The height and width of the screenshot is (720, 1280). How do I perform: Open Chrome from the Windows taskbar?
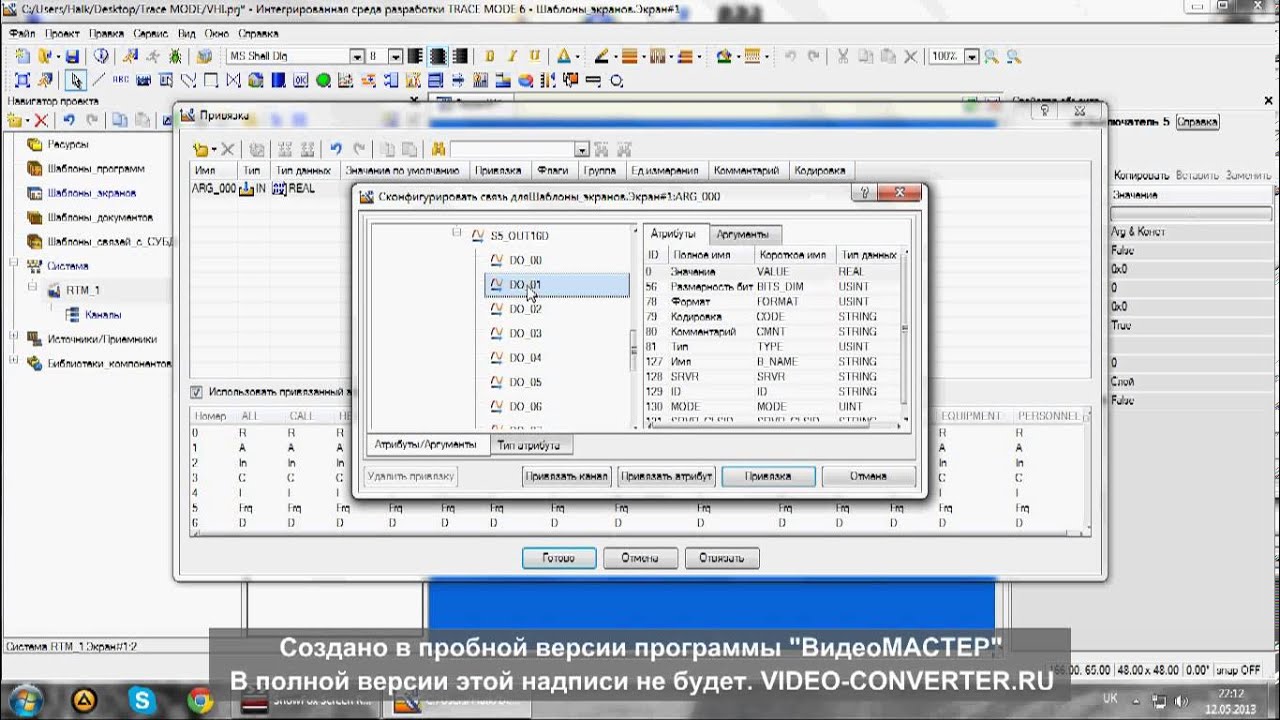coord(200,699)
